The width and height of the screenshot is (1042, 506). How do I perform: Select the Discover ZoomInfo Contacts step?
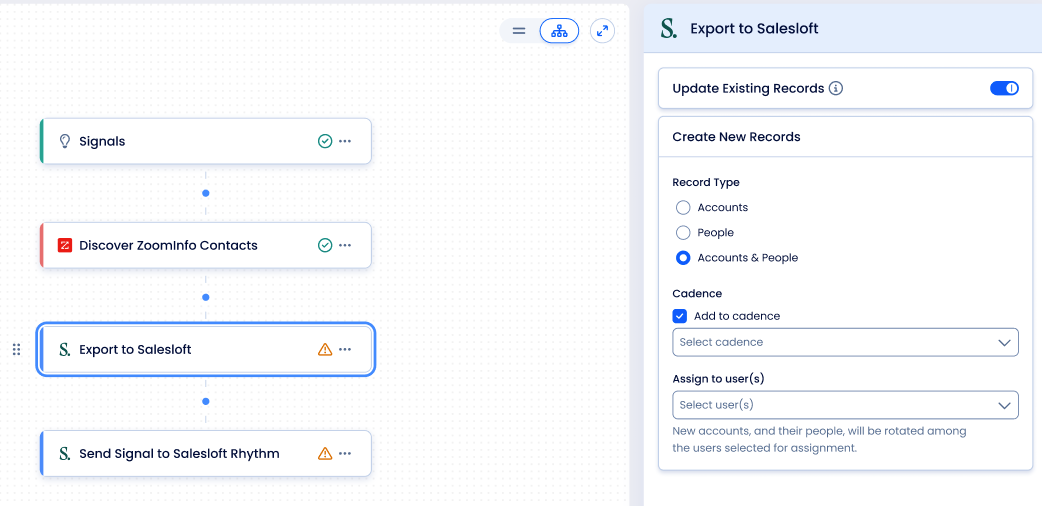click(205, 245)
